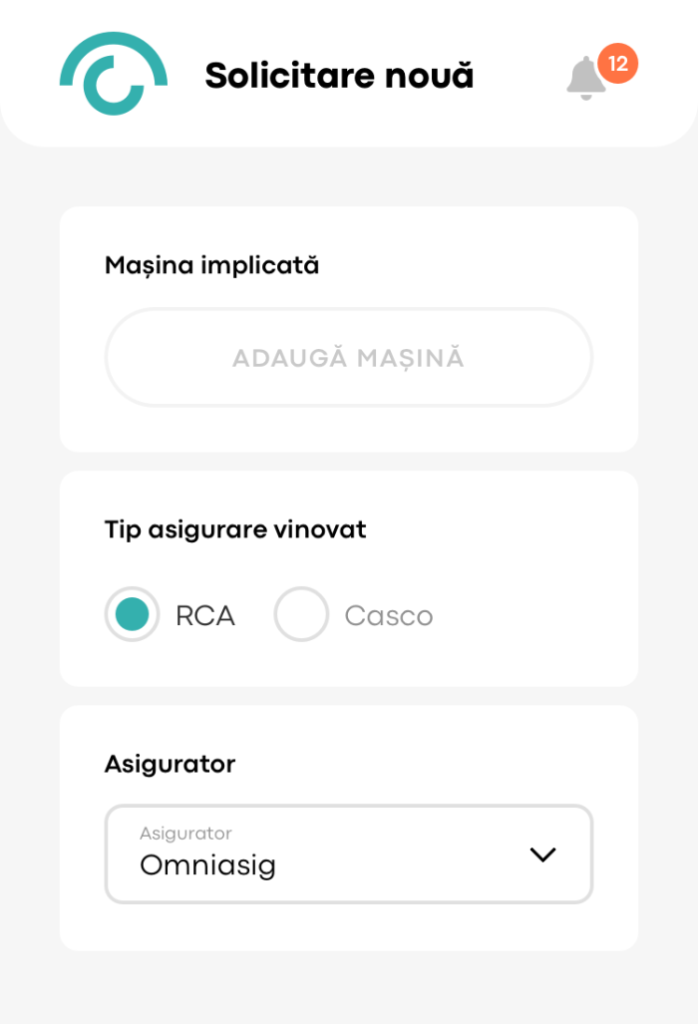Click the orange 12 notification badge

tap(617, 64)
